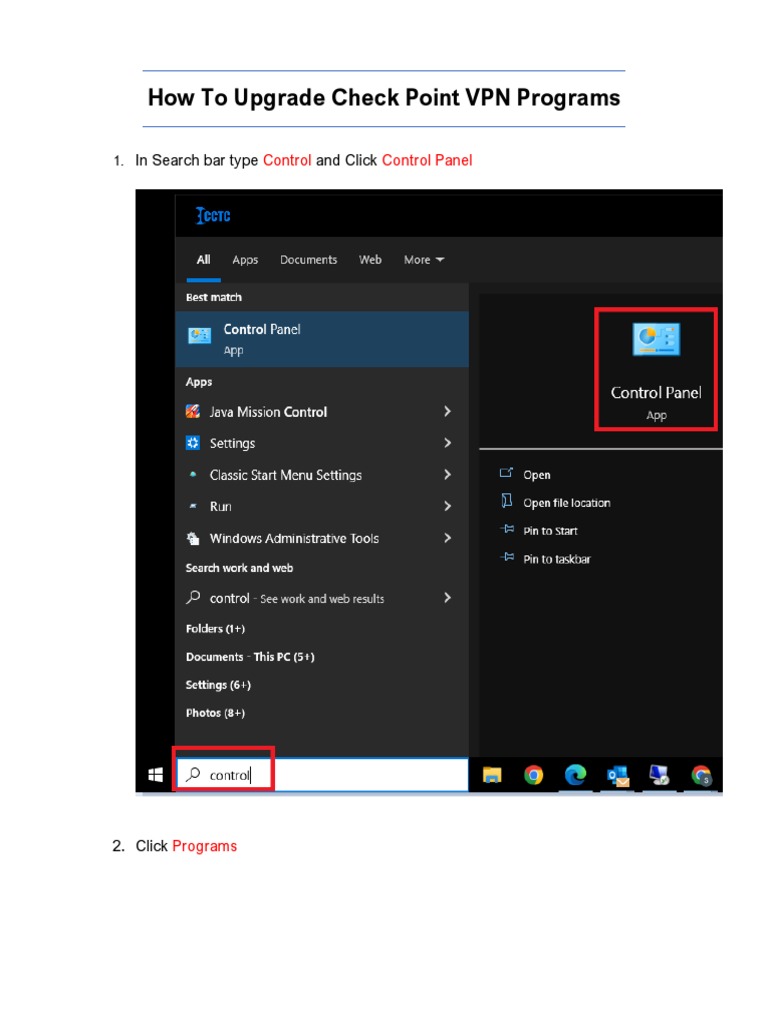Expand Windows Administrative Tools arrow
Screen dimensions: 768x1024
point(447,538)
